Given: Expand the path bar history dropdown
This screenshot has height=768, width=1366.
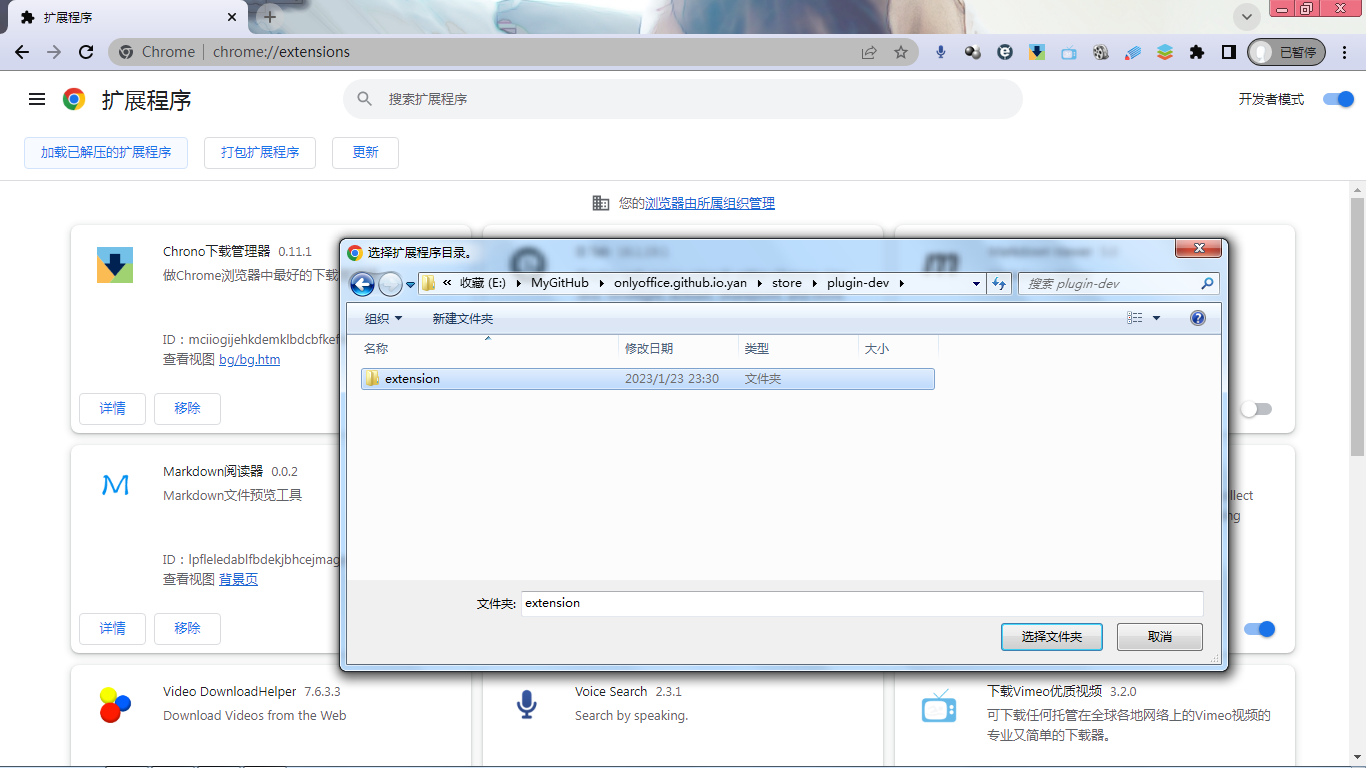Looking at the screenshot, I should tap(977, 284).
